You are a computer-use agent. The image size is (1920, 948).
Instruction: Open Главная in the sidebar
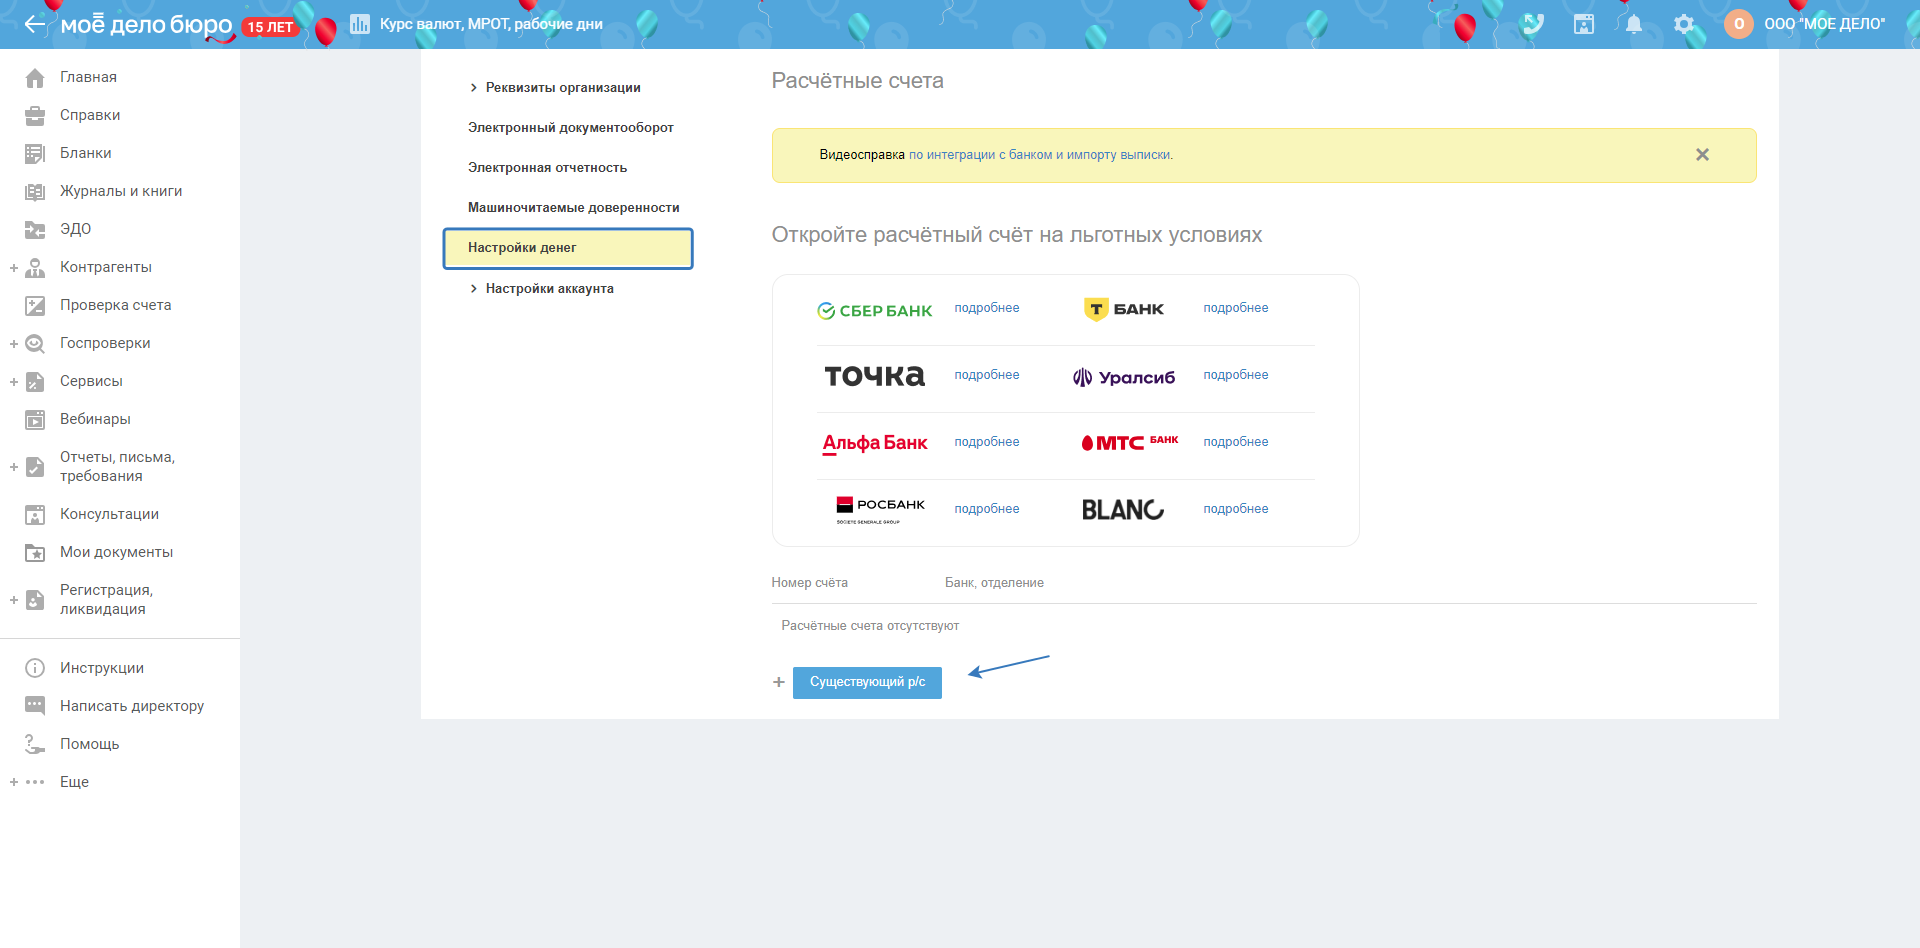coord(88,77)
